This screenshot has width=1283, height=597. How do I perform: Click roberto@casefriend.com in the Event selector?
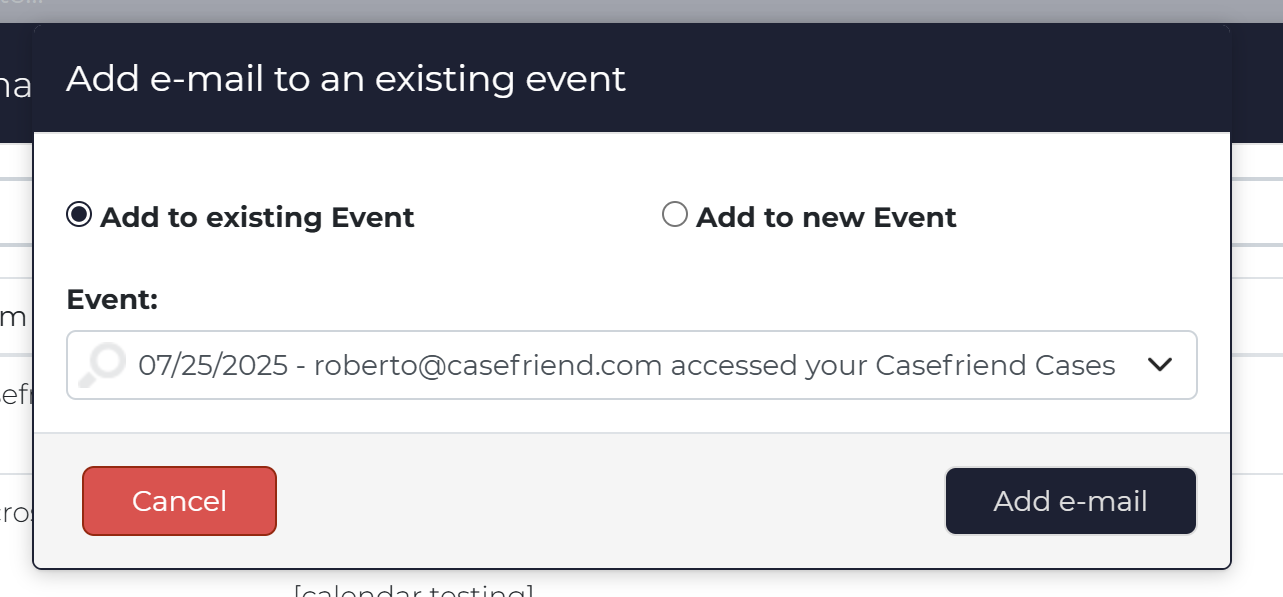coord(488,366)
